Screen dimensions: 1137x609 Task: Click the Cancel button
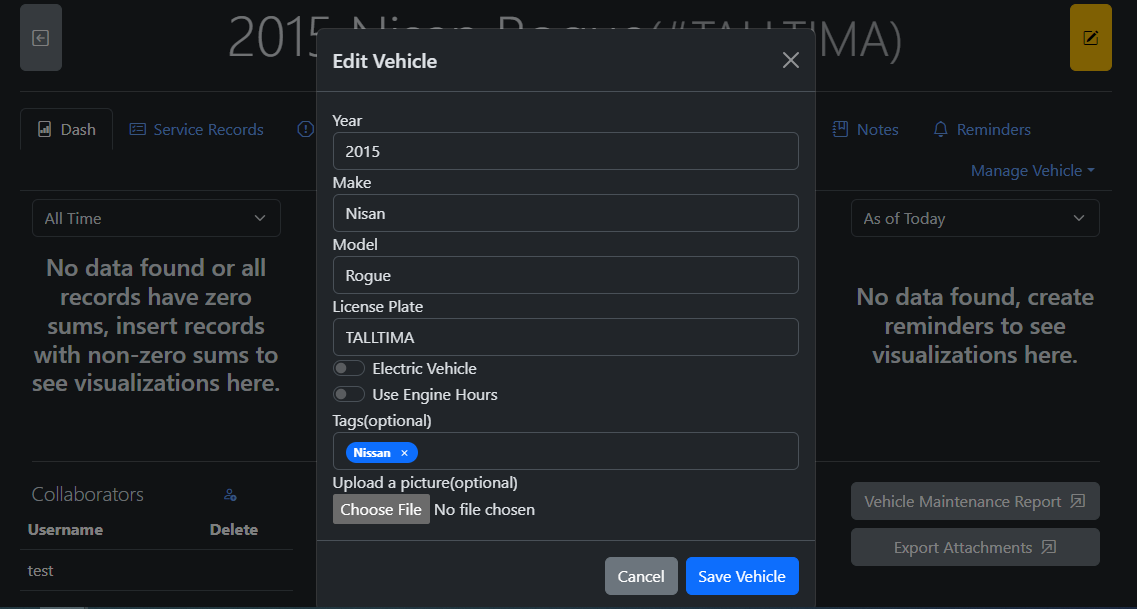point(641,576)
